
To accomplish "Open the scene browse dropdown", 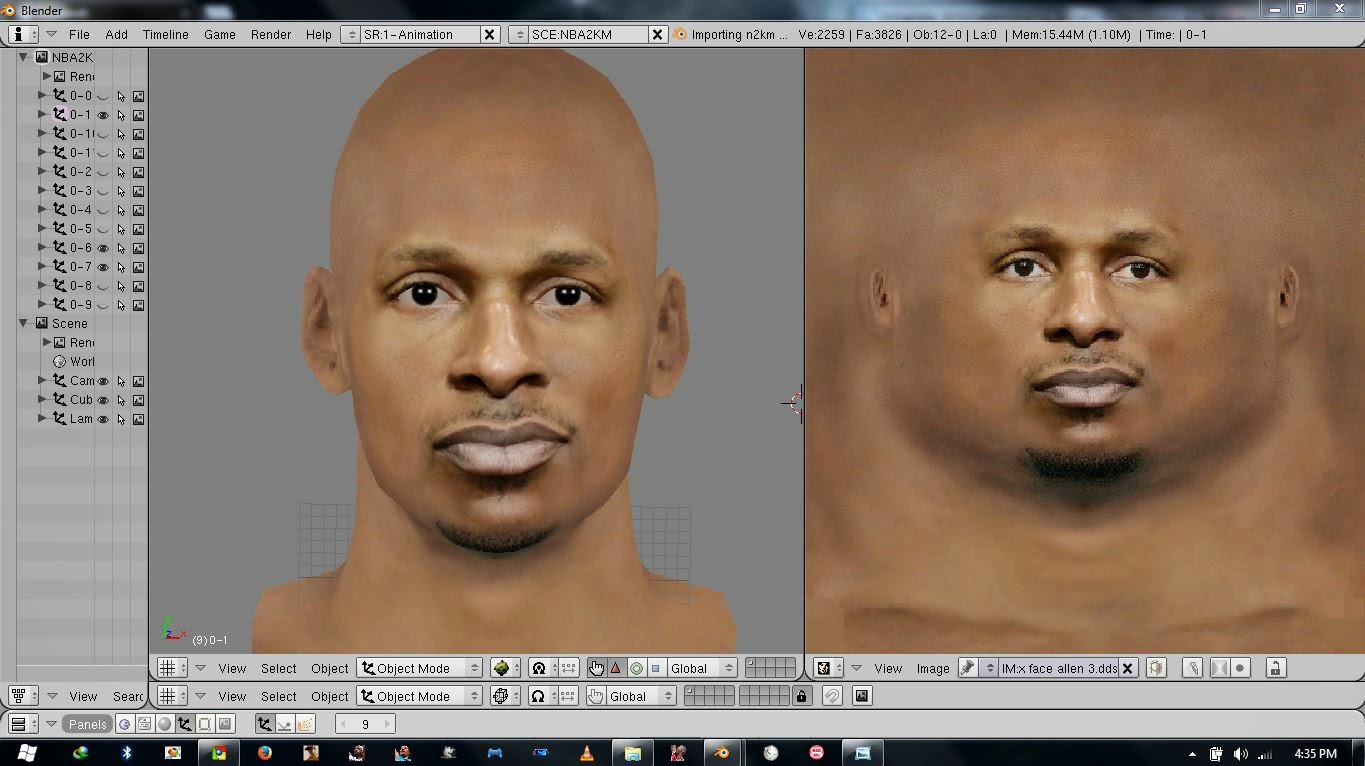I will coord(518,34).
